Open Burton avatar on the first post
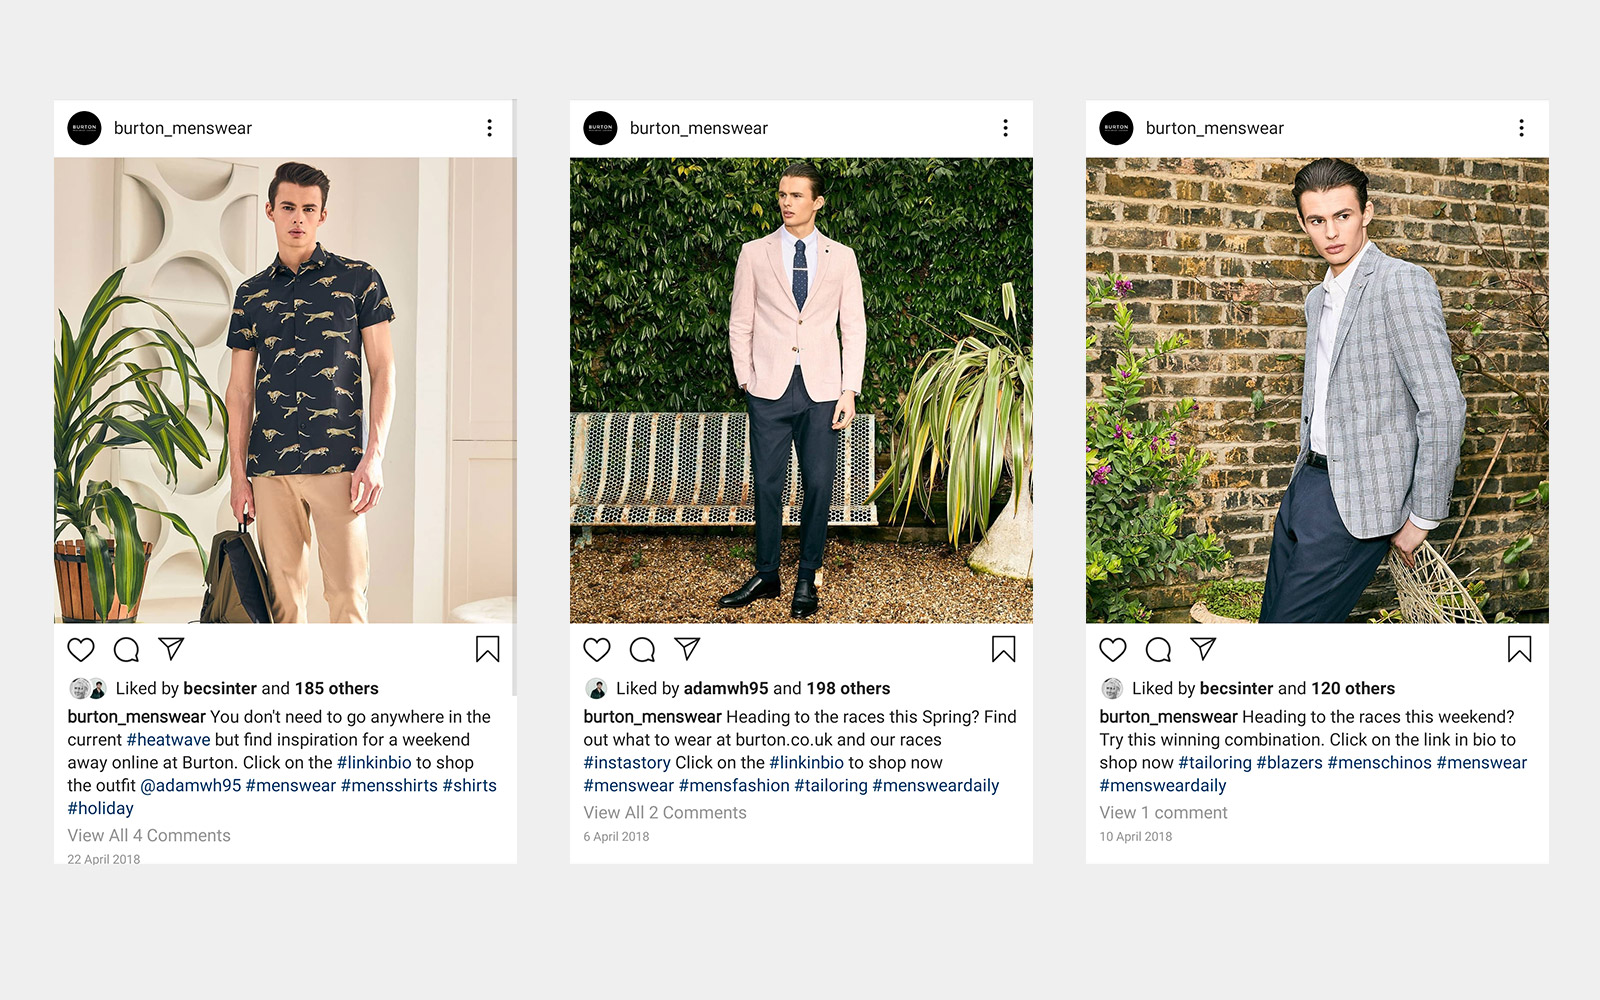The width and height of the screenshot is (1600, 1000). [84, 128]
